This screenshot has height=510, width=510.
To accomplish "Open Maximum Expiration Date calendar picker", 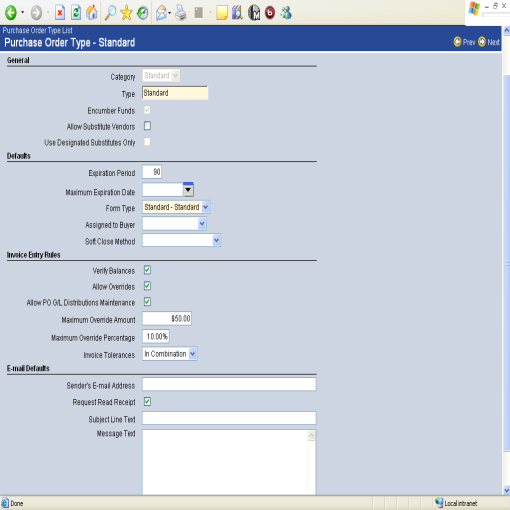I will [188, 190].
